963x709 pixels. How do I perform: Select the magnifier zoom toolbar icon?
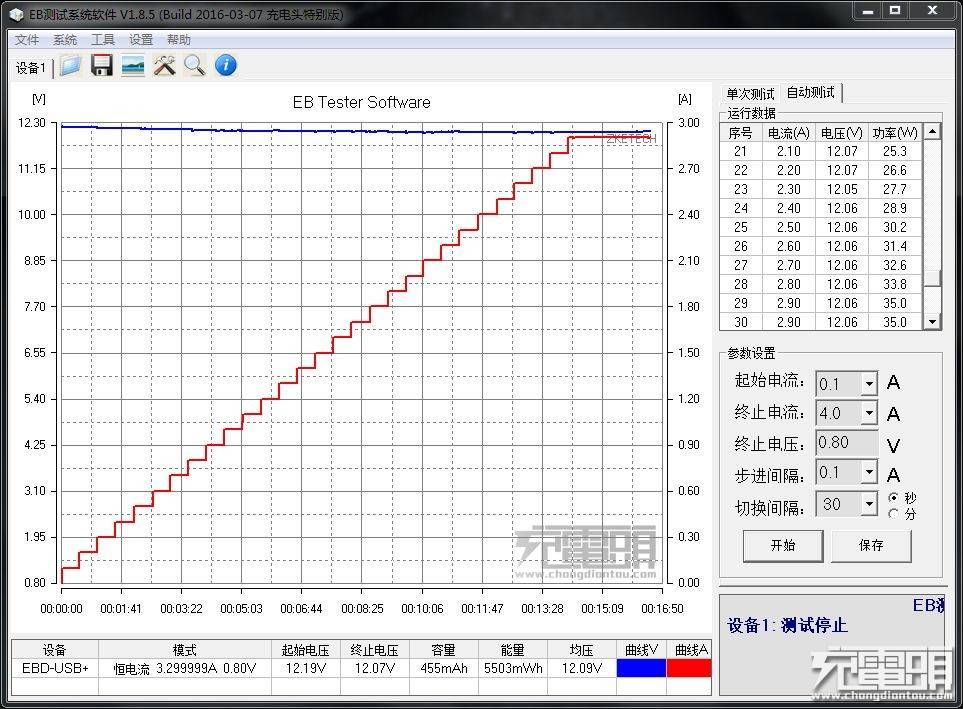pyautogui.click(x=194, y=64)
